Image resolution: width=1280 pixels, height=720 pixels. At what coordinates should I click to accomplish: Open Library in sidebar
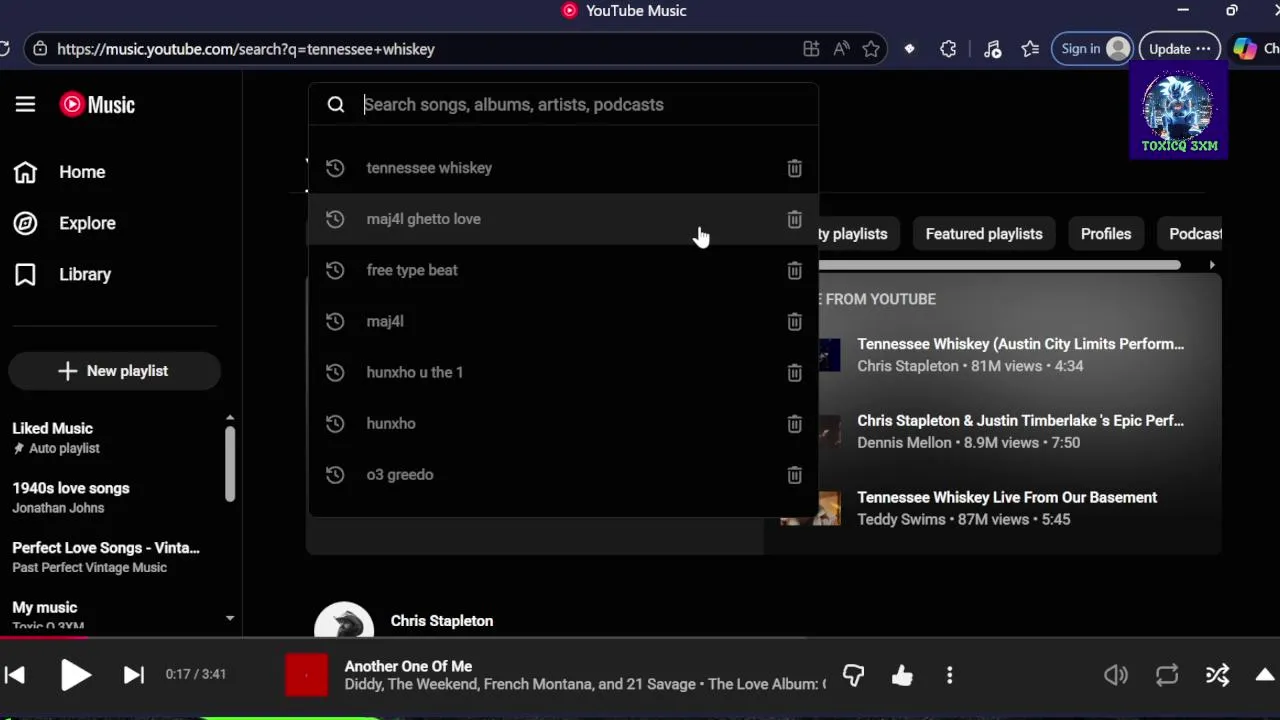62,274
